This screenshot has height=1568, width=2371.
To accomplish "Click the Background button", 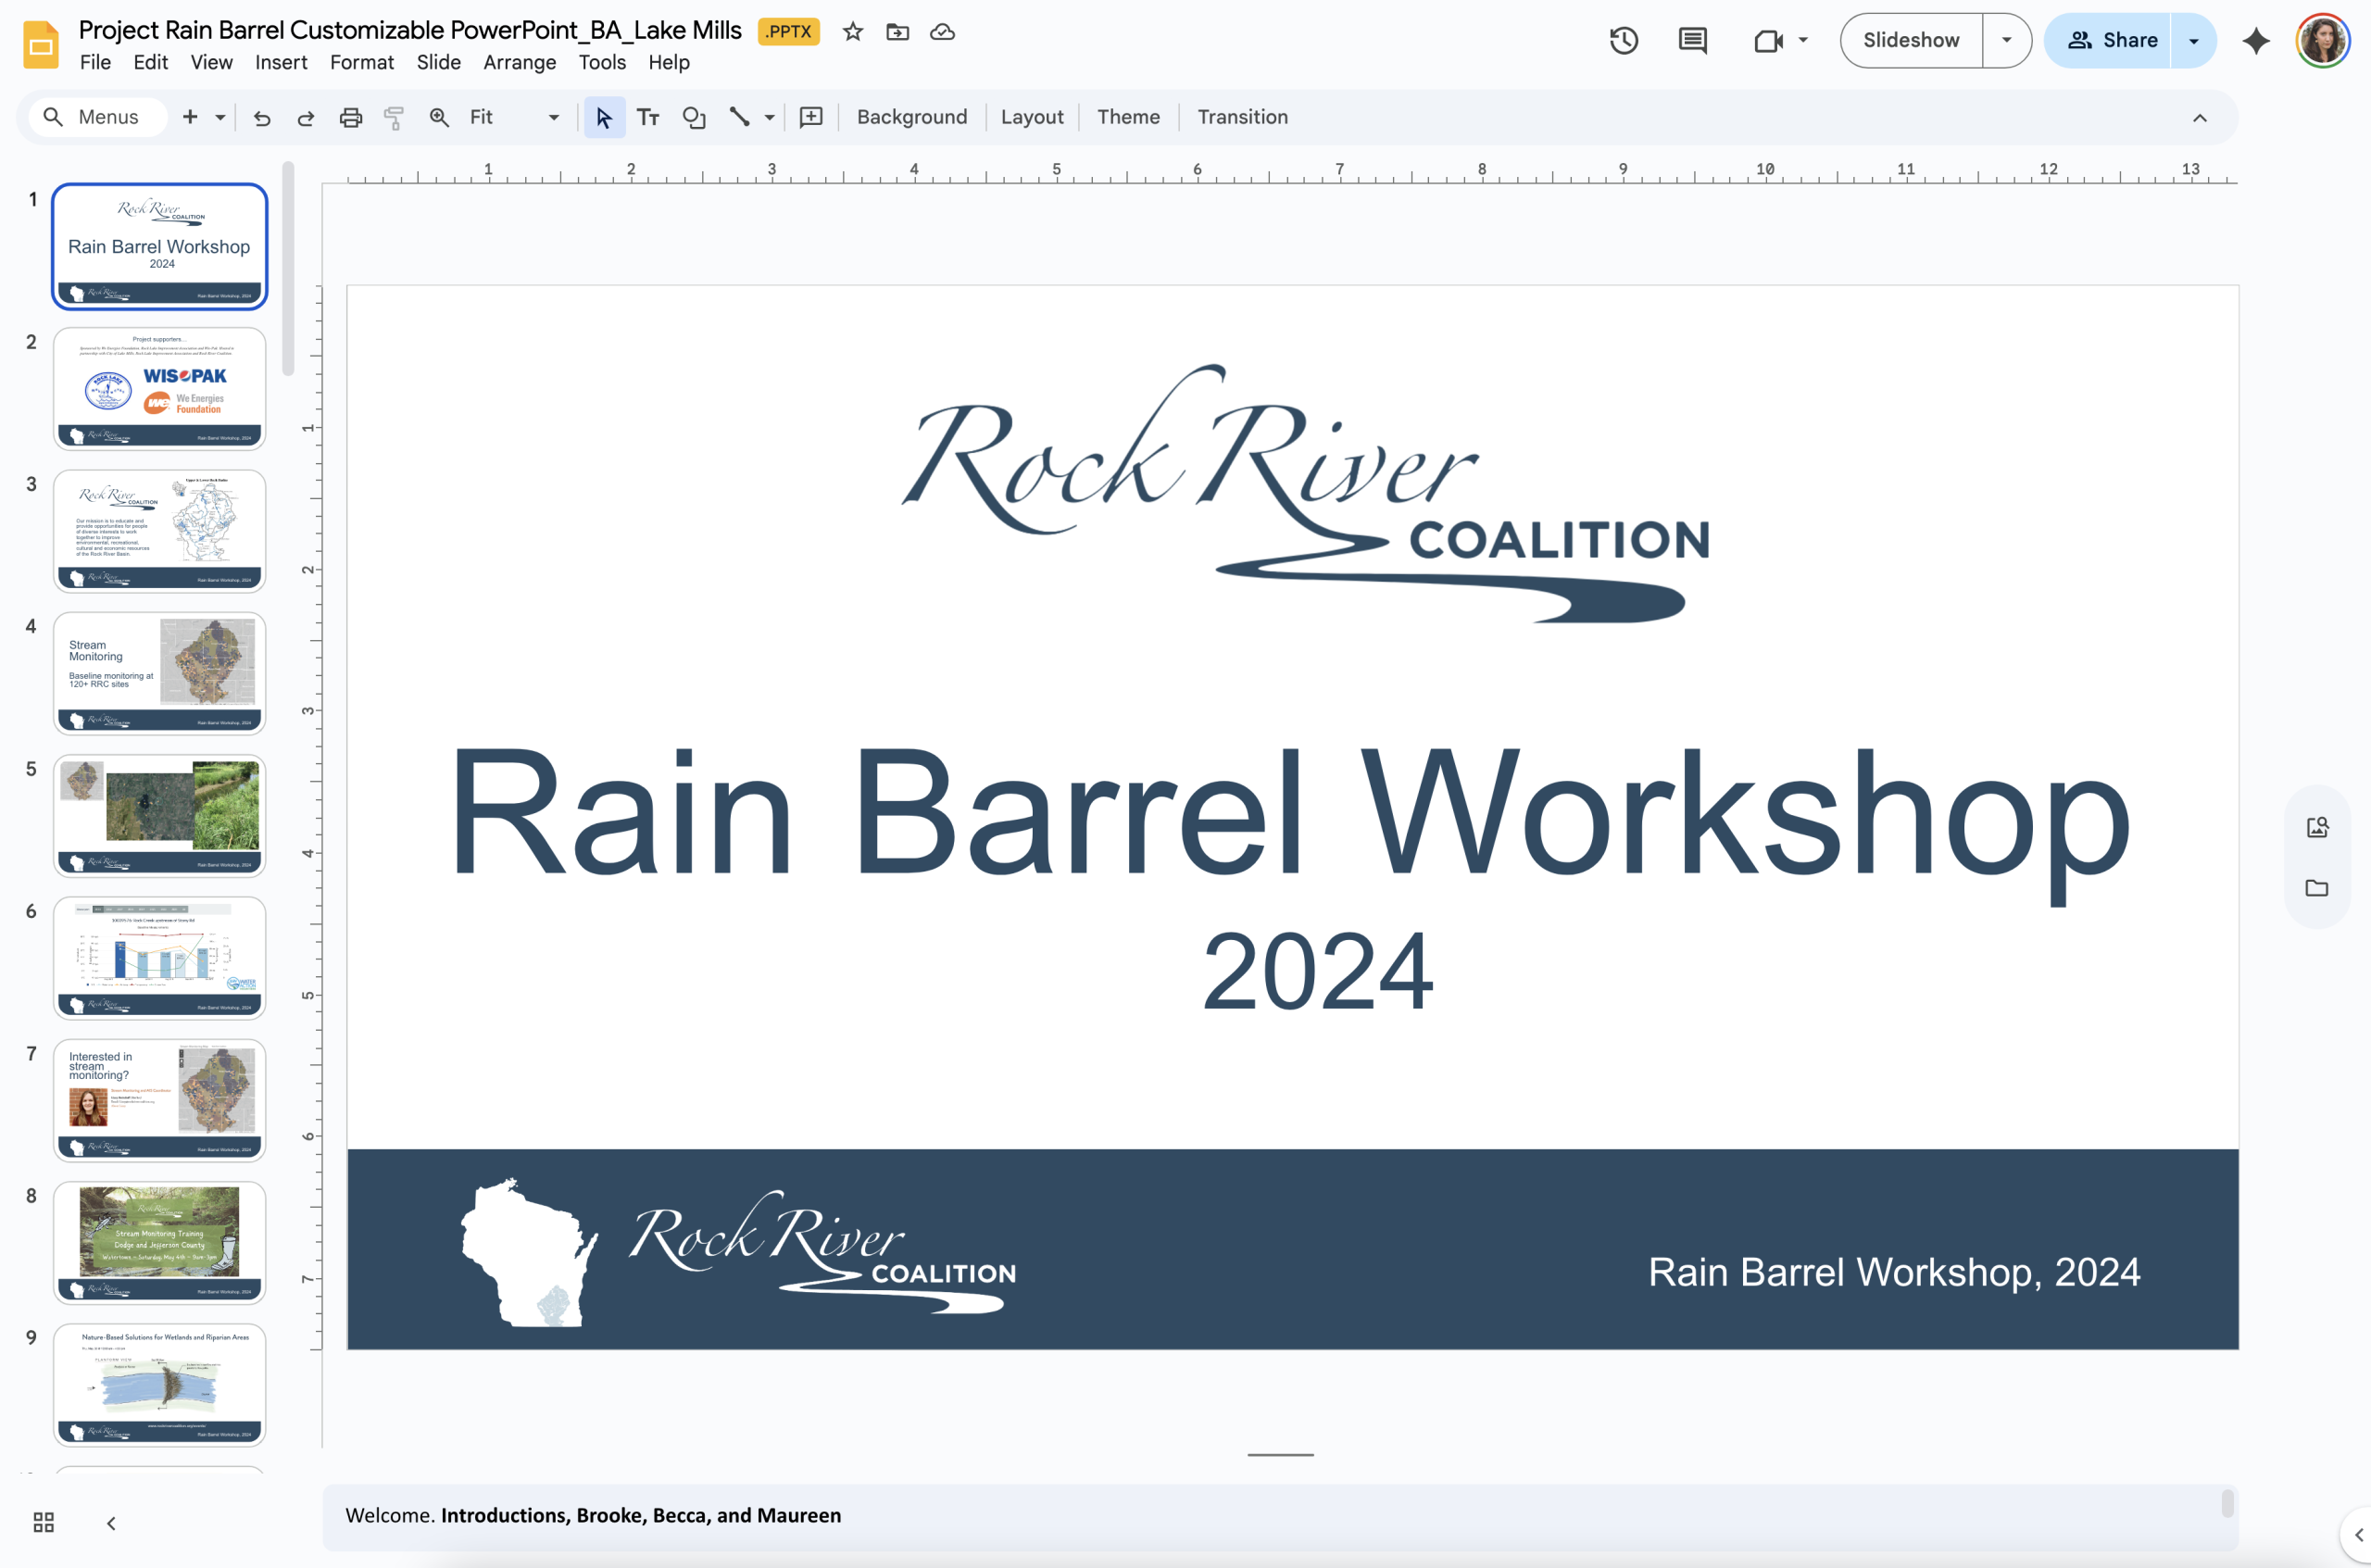I will [x=911, y=117].
